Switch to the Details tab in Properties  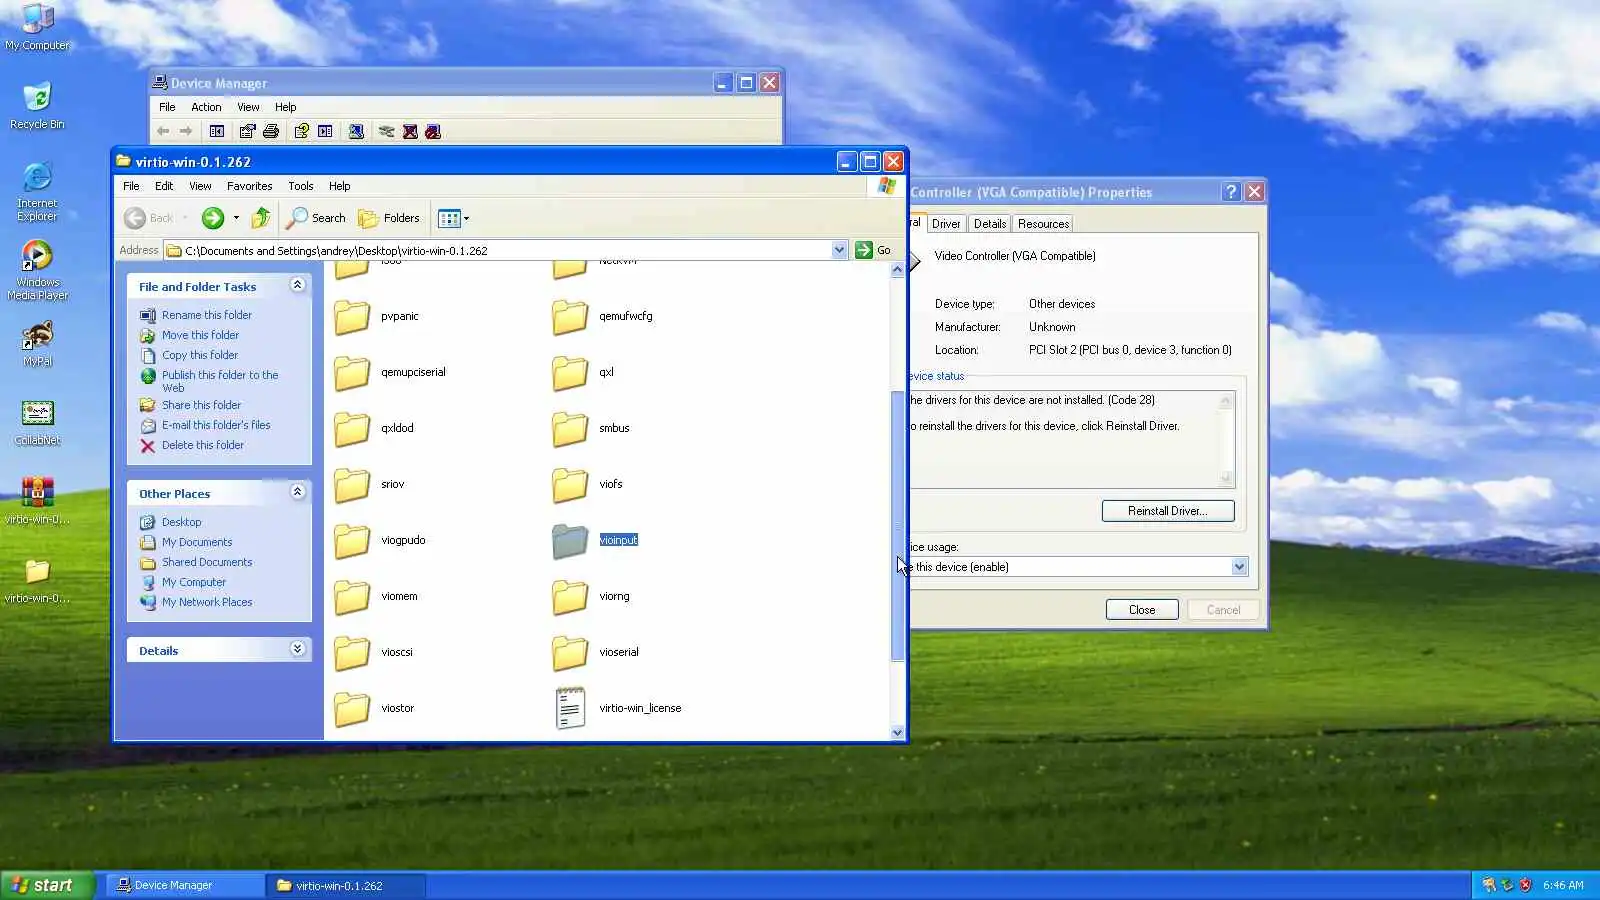[990, 224]
